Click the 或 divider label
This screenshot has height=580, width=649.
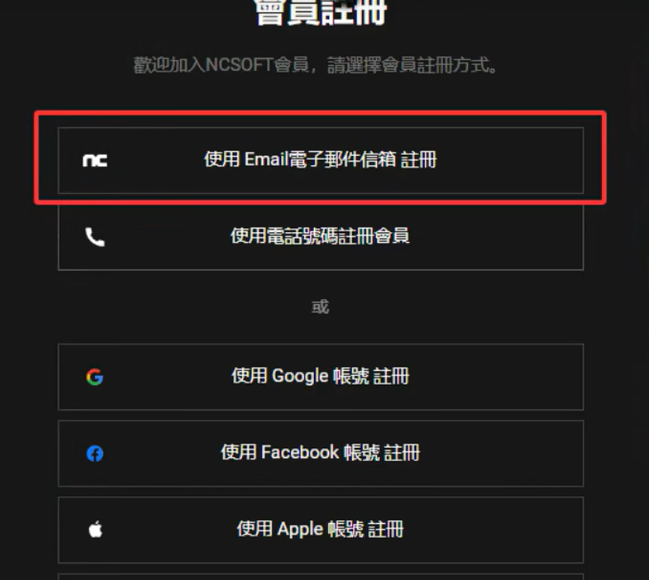pyautogui.click(x=320, y=307)
